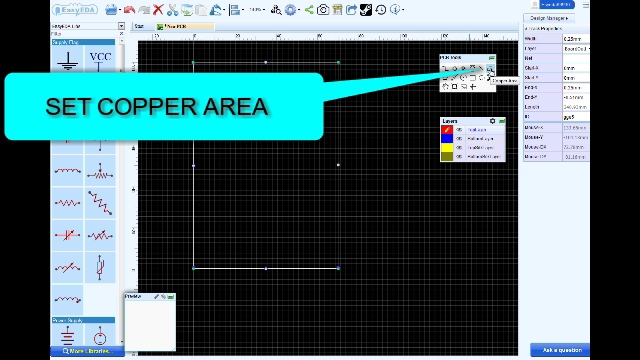Pick the VCC supply flag symbol
640x360 pixels.
tap(100, 60)
